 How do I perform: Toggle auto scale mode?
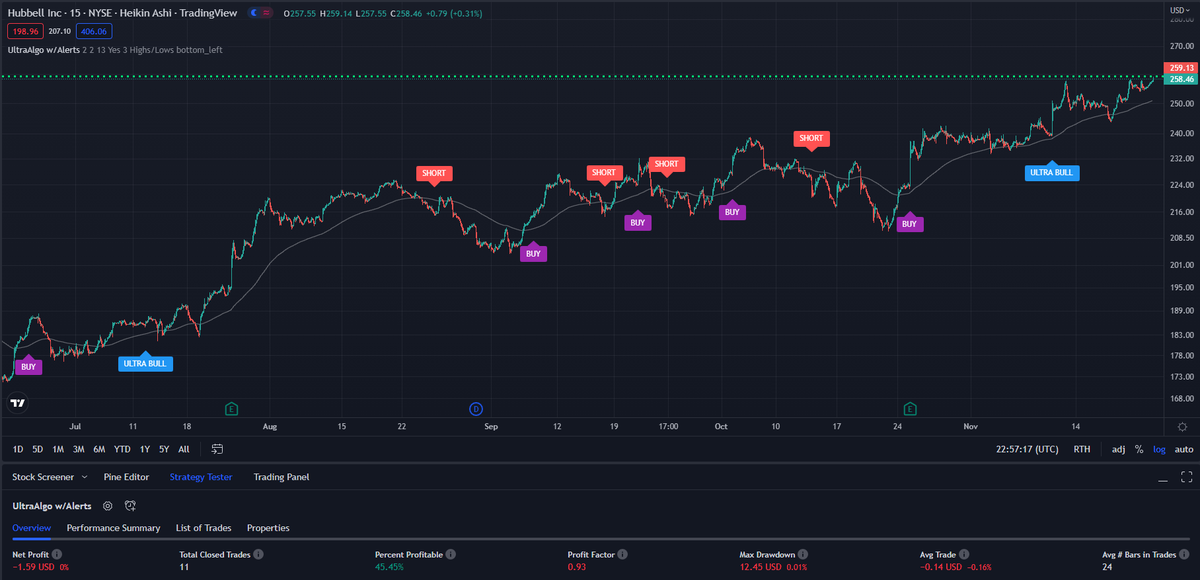pos(1184,449)
